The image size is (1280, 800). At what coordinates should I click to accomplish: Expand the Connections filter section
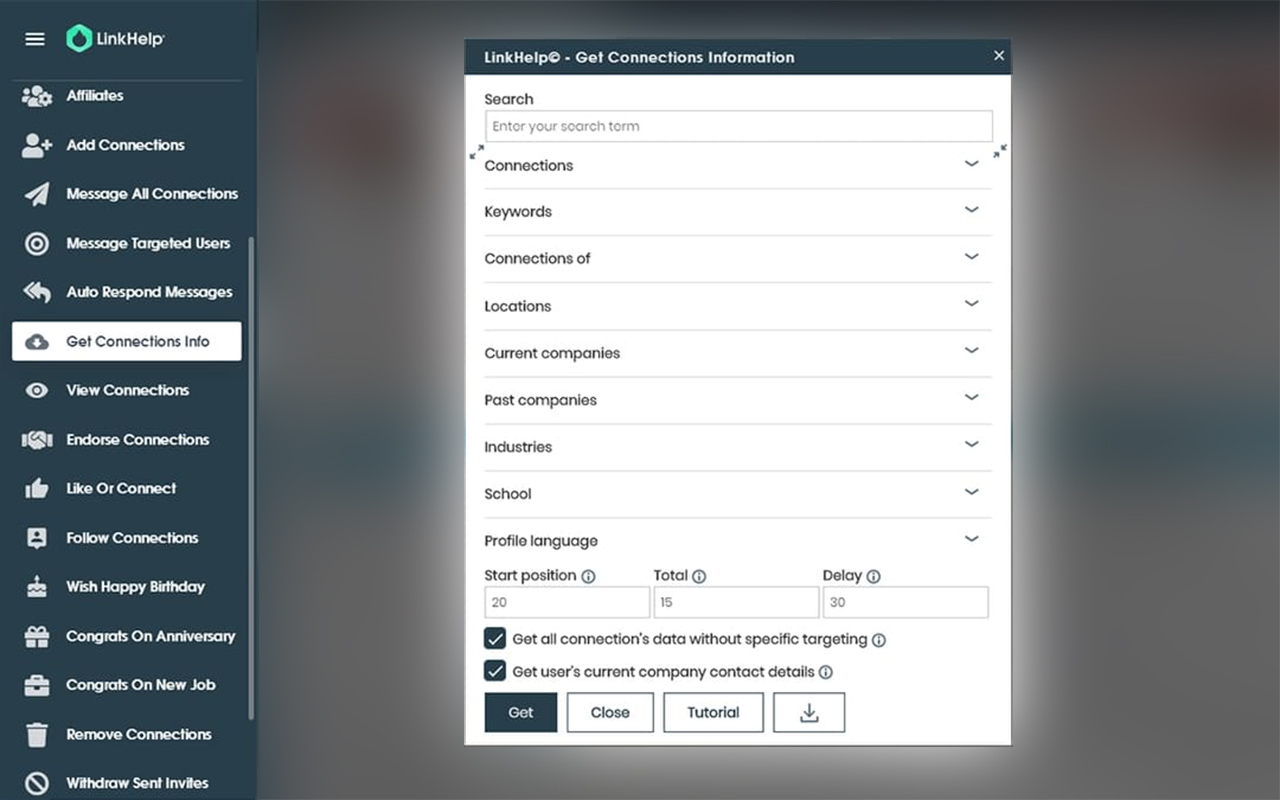(x=738, y=165)
